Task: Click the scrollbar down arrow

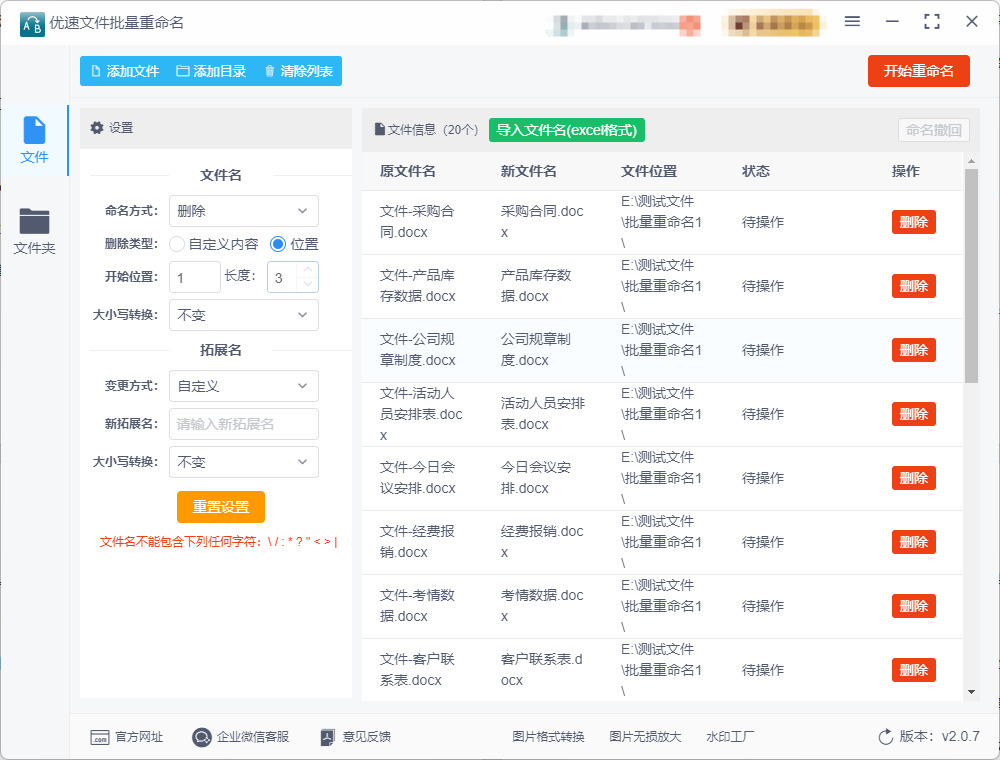Action: [x=971, y=692]
